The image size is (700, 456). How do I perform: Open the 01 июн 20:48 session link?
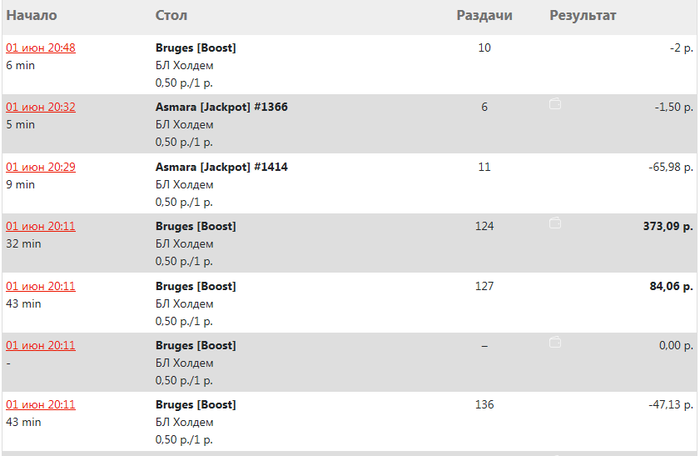(x=41, y=48)
